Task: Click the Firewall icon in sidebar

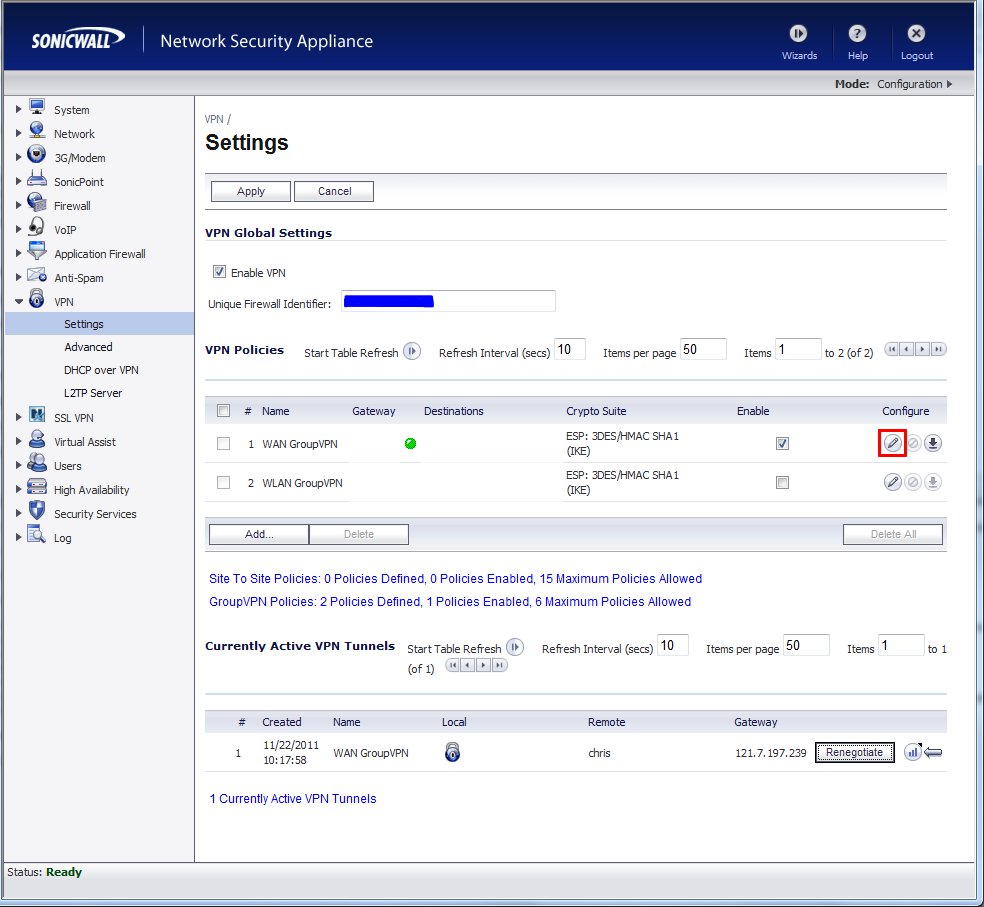Action: 37,203
